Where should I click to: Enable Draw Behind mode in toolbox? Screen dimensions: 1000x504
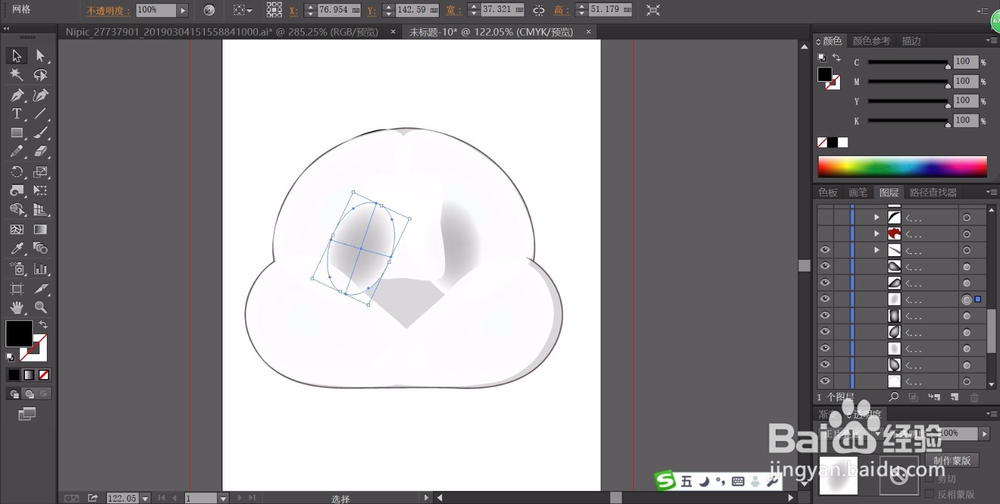(29, 394)
